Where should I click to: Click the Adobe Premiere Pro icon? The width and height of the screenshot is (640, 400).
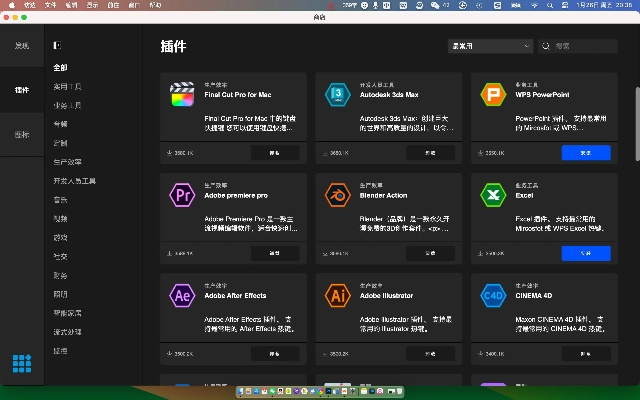click(182, 195)
